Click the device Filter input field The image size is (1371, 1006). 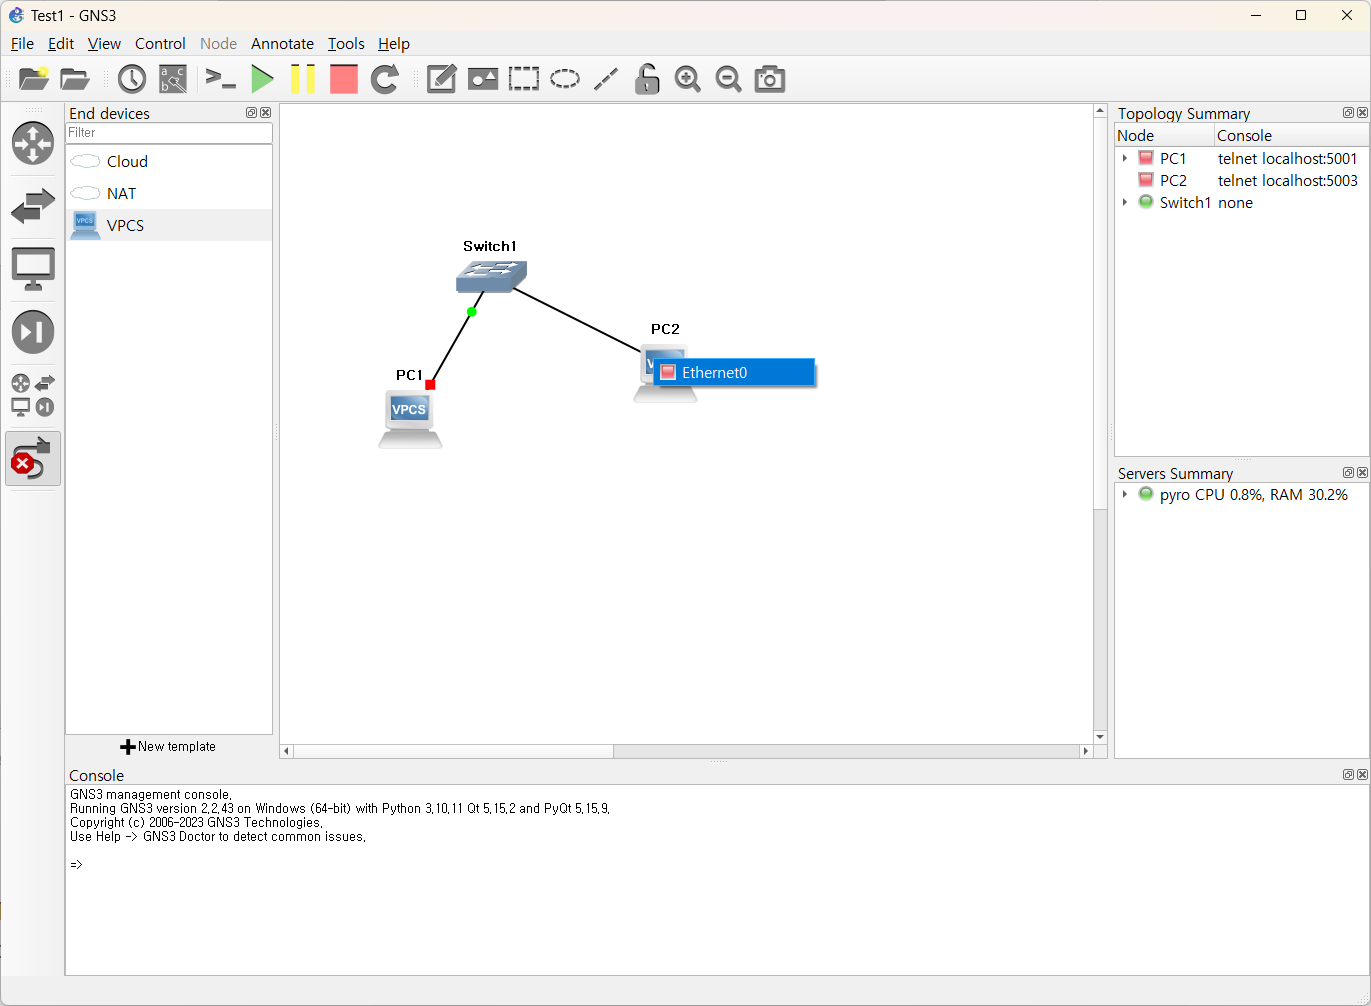[169, 132]
